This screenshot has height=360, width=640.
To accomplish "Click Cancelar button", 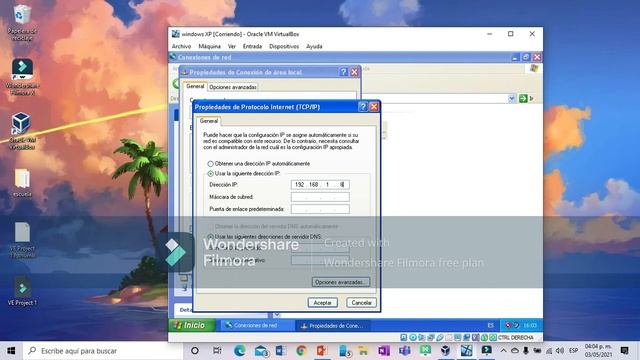I will [x=362, y=303].
